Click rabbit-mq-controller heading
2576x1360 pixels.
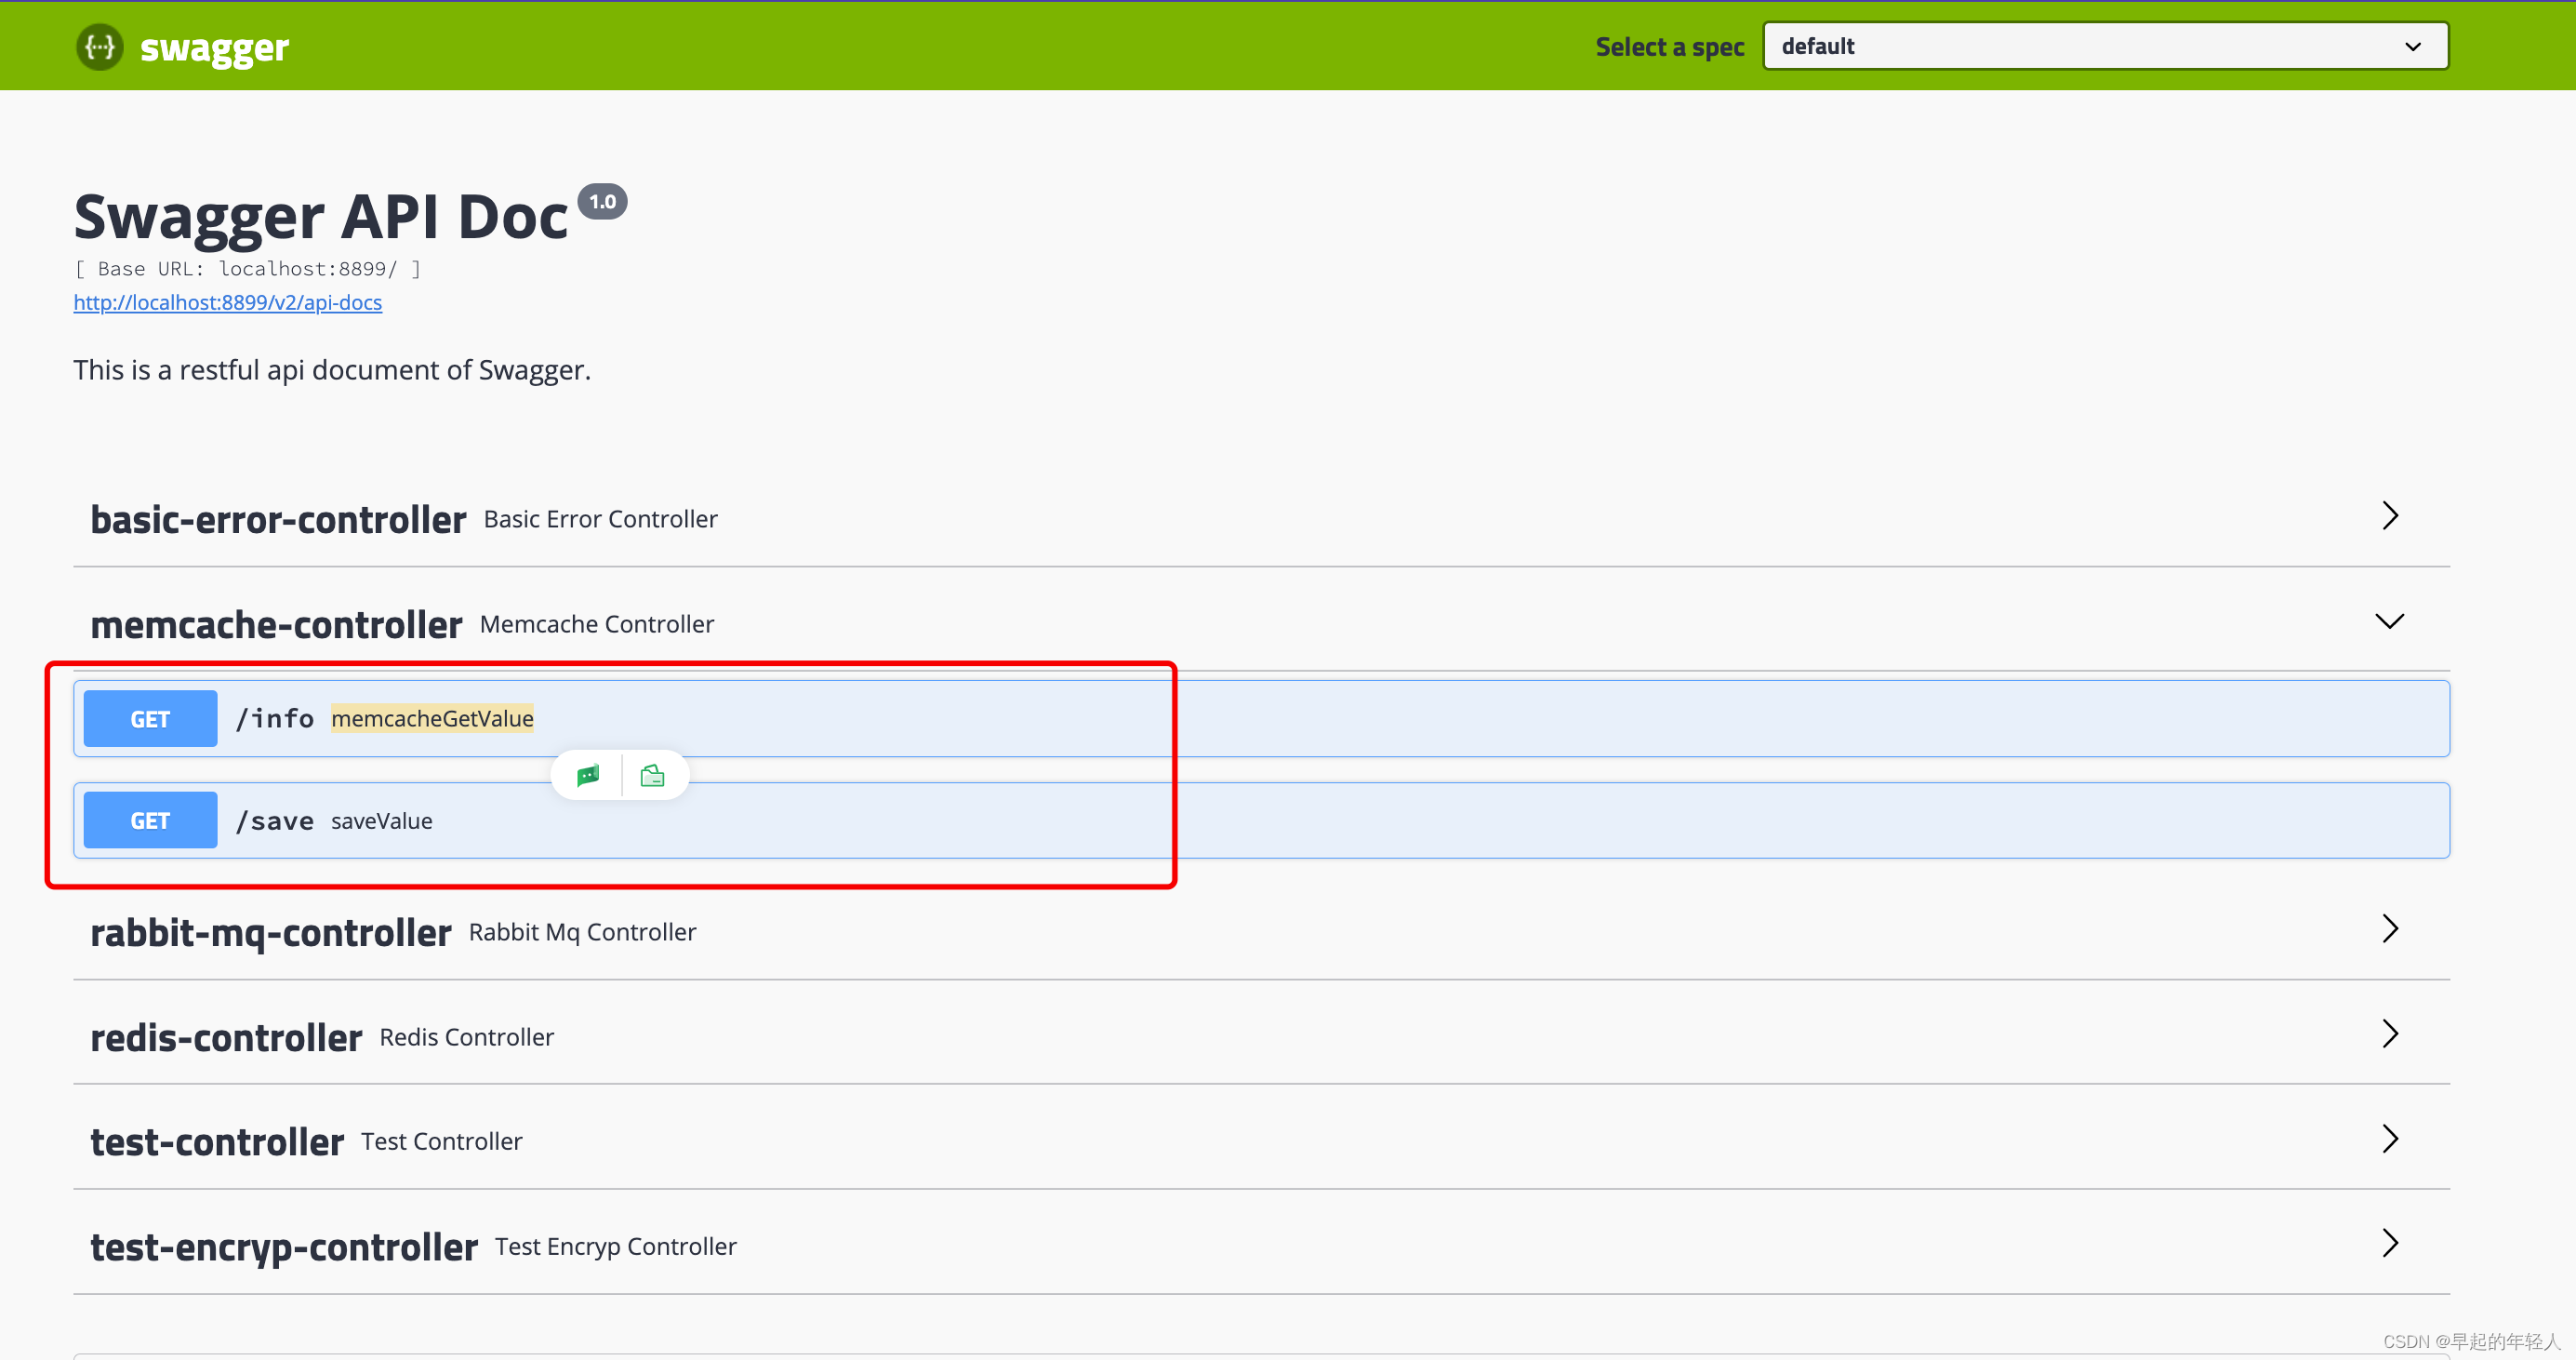coord(271,933)
